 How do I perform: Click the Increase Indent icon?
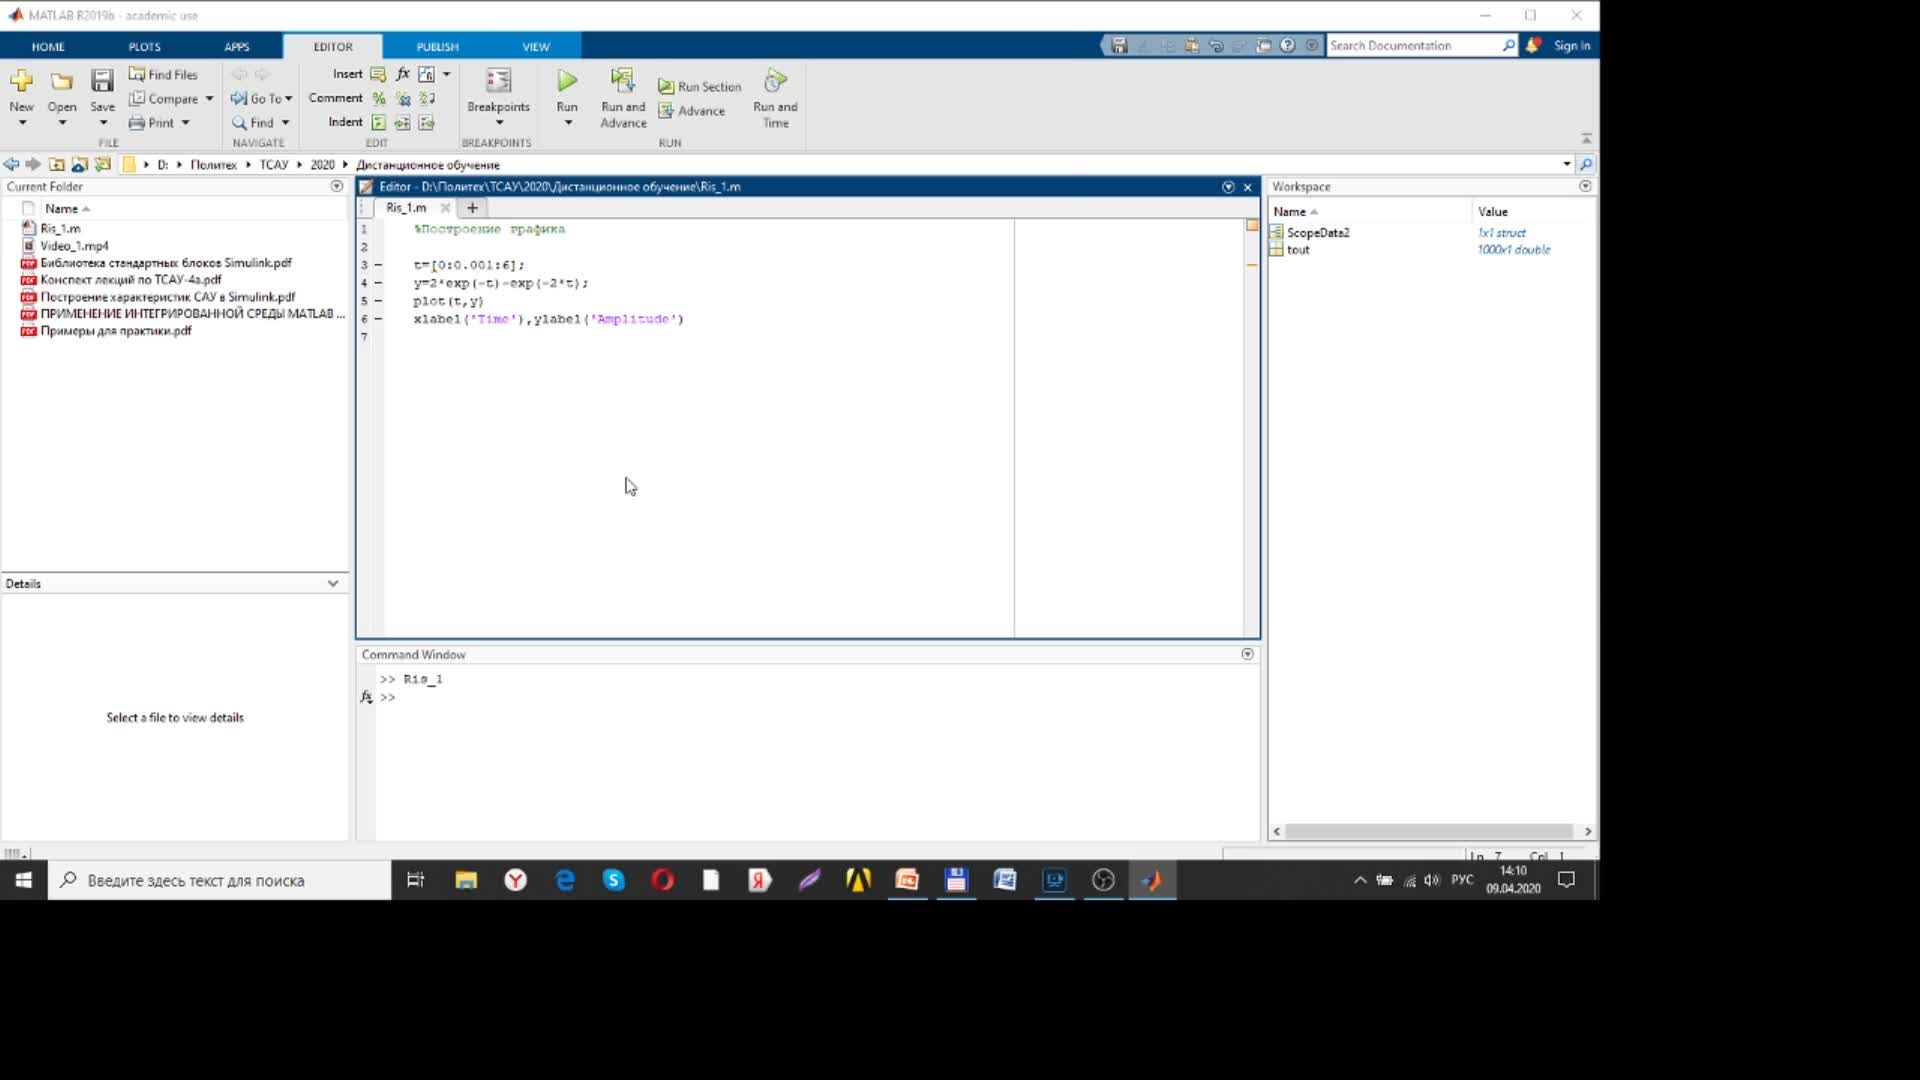tap(403, 122)
